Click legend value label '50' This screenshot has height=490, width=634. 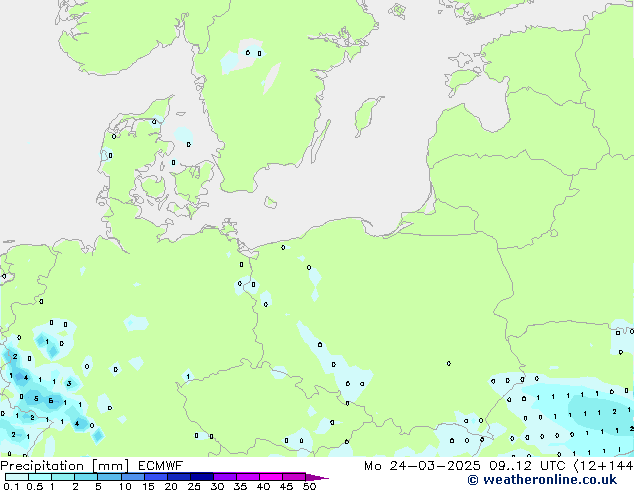tap(309, 486)
